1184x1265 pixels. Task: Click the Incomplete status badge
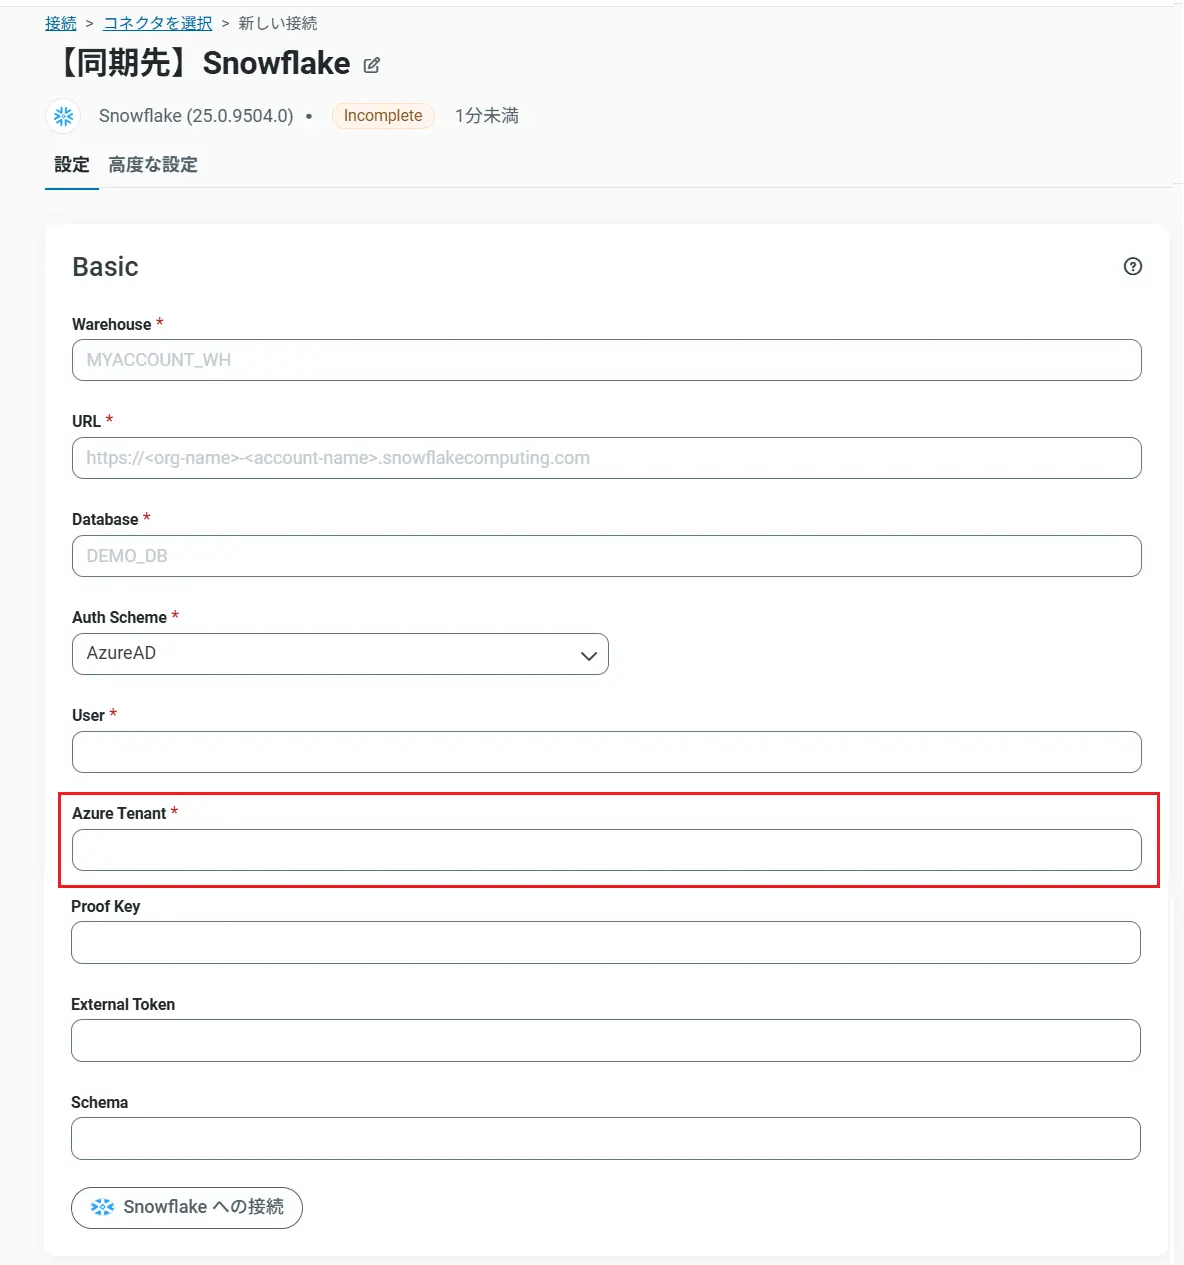[x=383, y=116]
